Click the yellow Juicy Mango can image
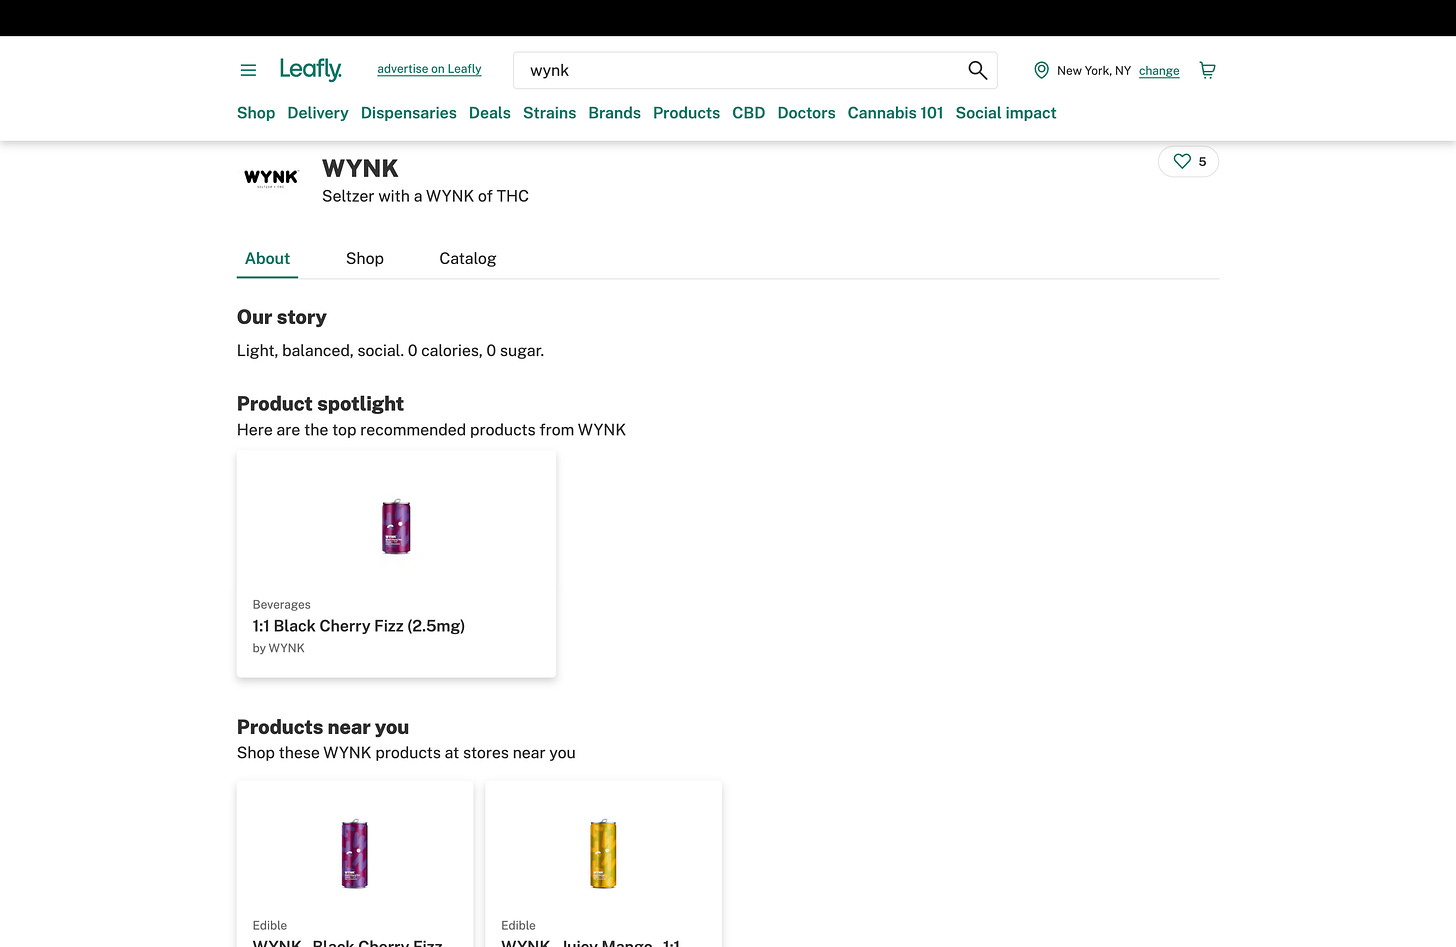The image size is (1456, 947). [603, 854]
